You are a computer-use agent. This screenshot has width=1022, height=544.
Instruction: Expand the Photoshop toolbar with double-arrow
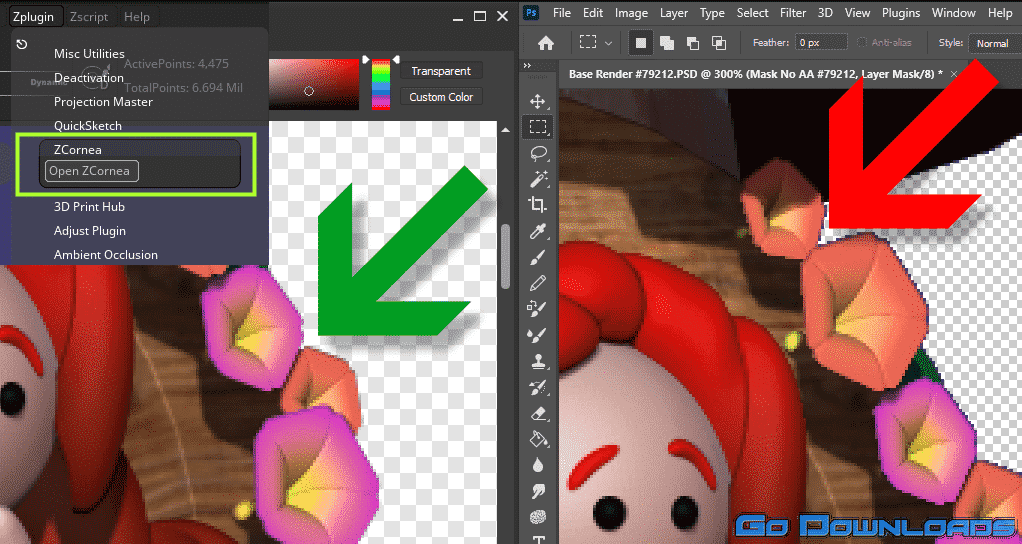(x=529, y=66)
